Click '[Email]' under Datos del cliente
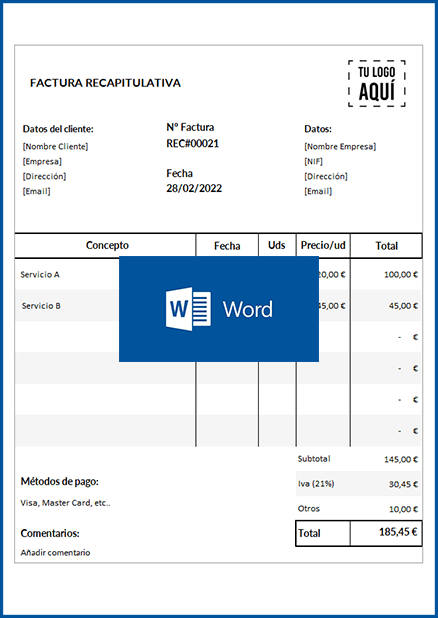 [x=36, y=191]
